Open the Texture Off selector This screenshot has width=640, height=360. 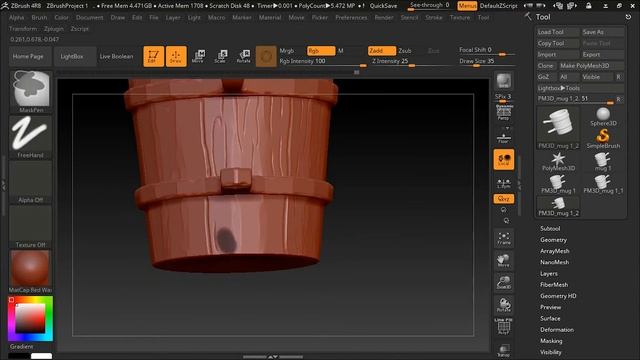31,227
